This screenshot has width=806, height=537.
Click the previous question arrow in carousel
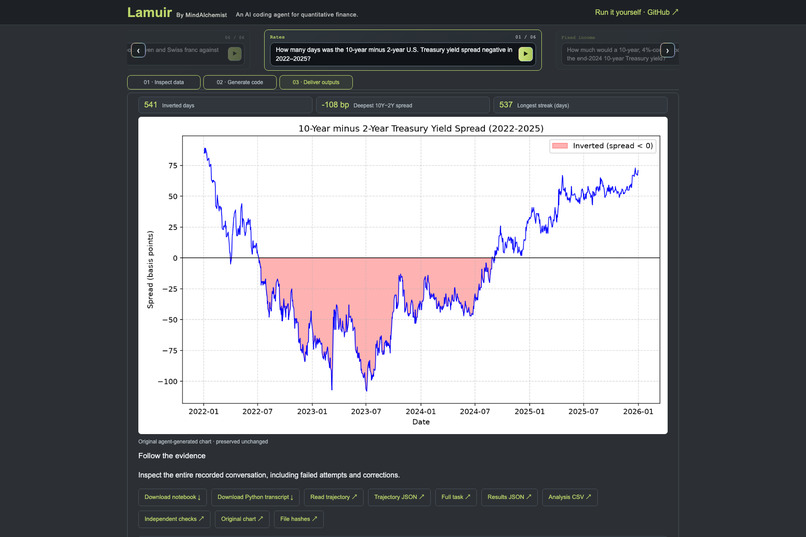(x=138, y=50)
